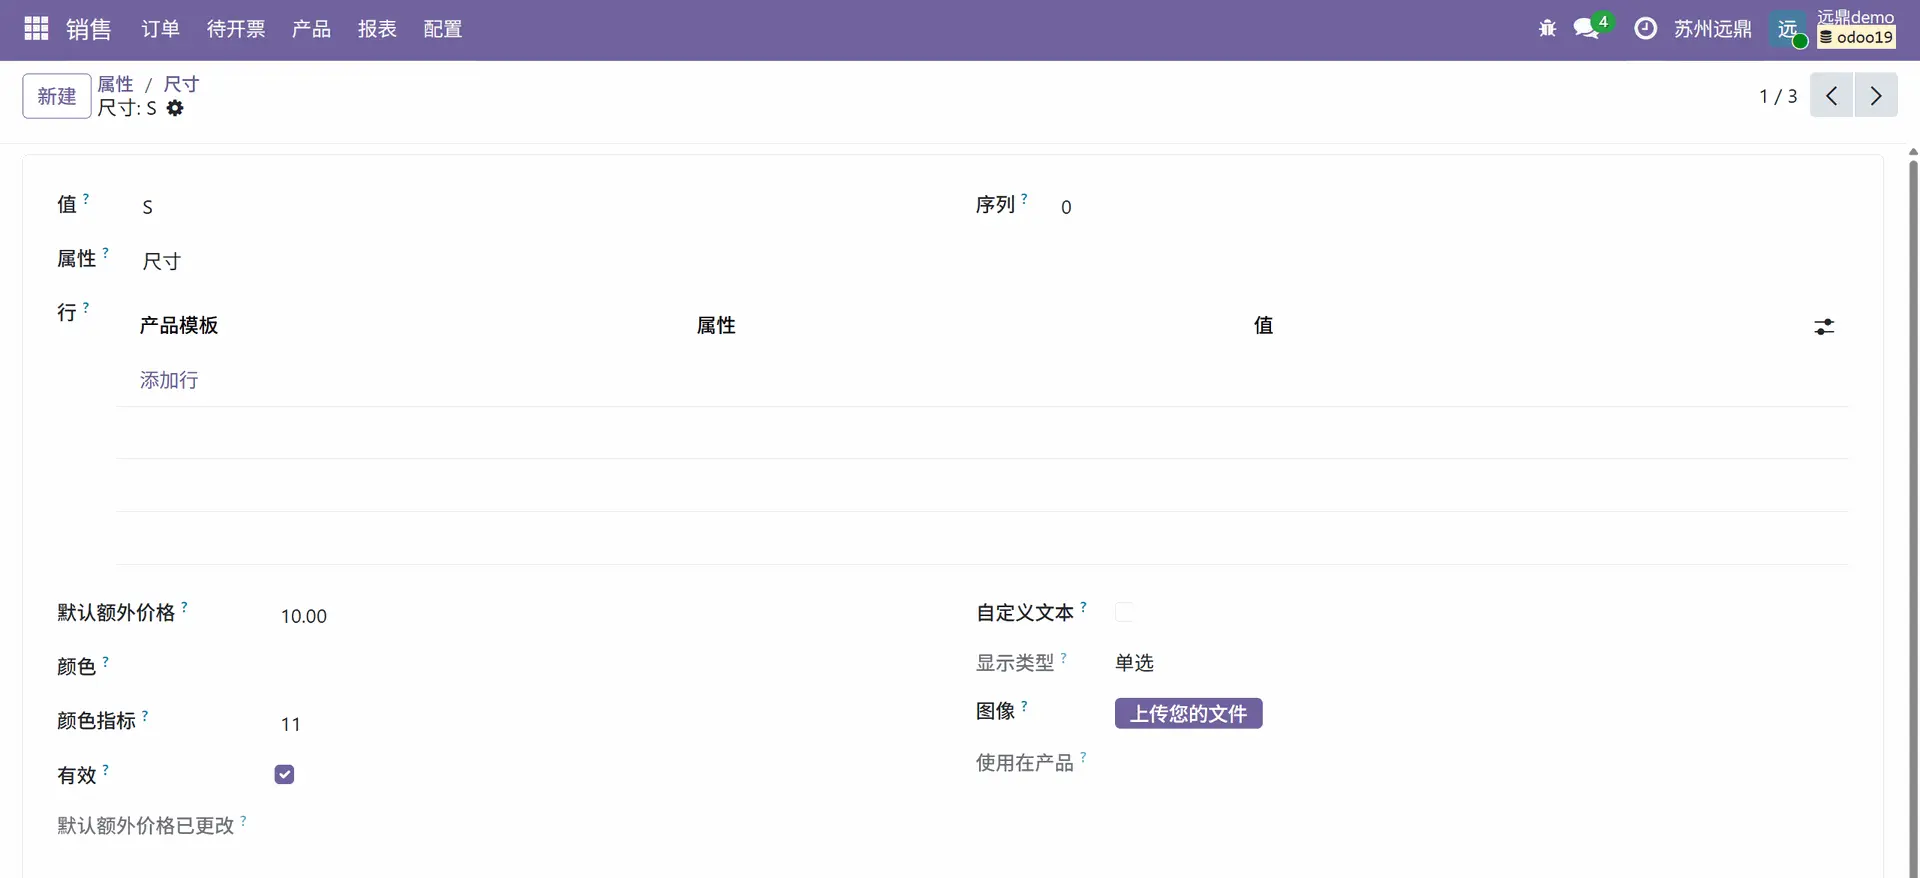Screen dimensions: 1920x878
Task: Enable the 自定义文本 checkbox
Action: pos(1125,612)
